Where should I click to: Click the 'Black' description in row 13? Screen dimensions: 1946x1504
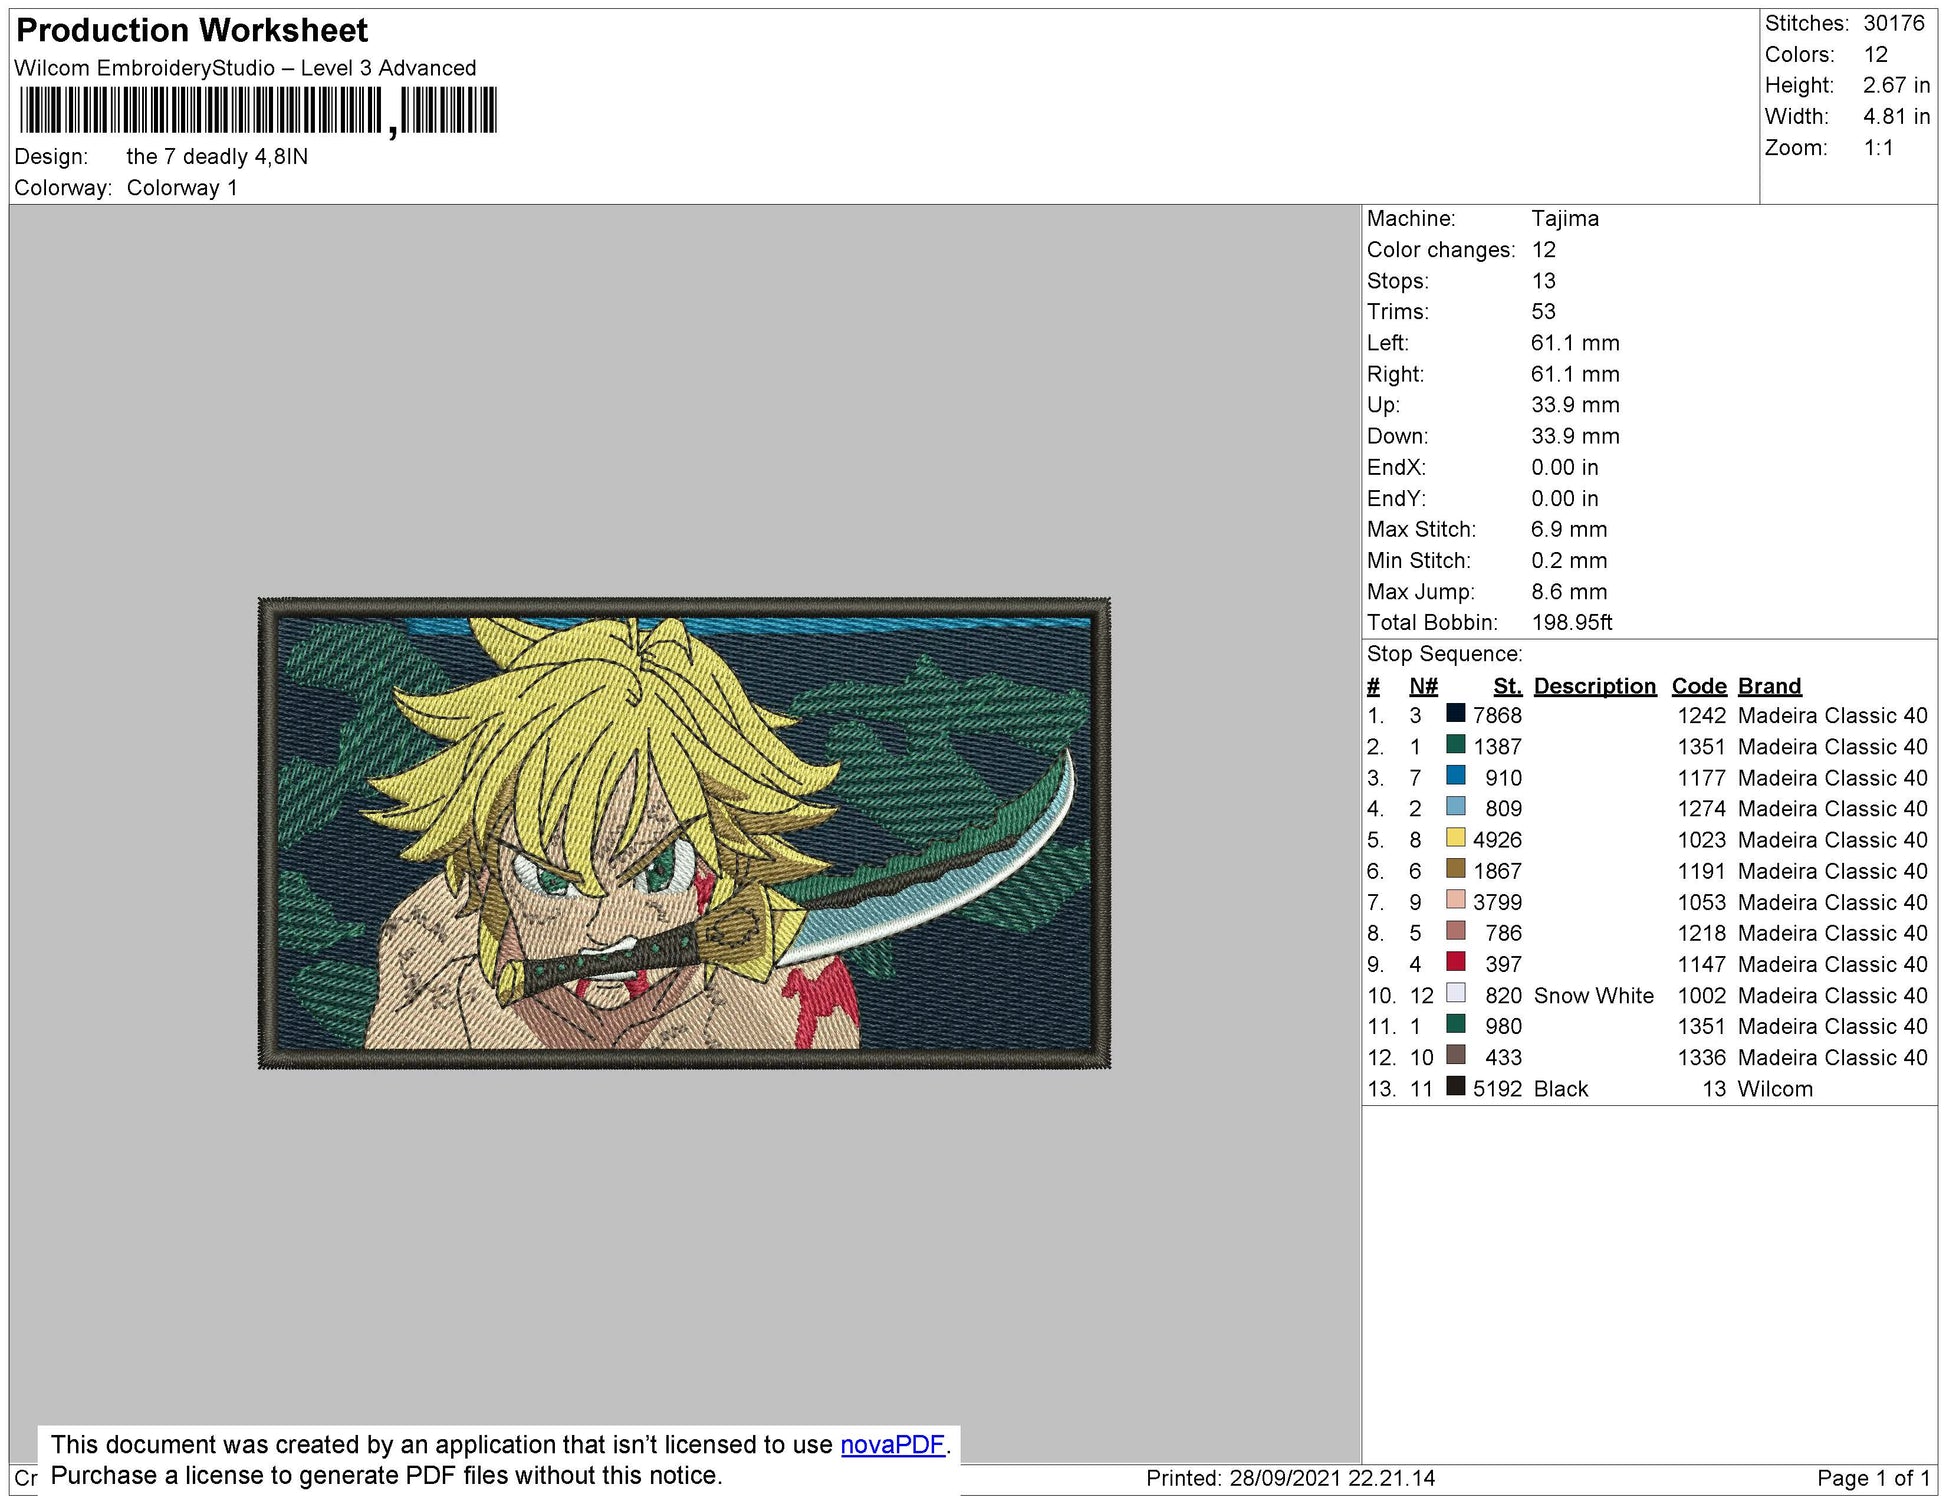point(1560,1088)
